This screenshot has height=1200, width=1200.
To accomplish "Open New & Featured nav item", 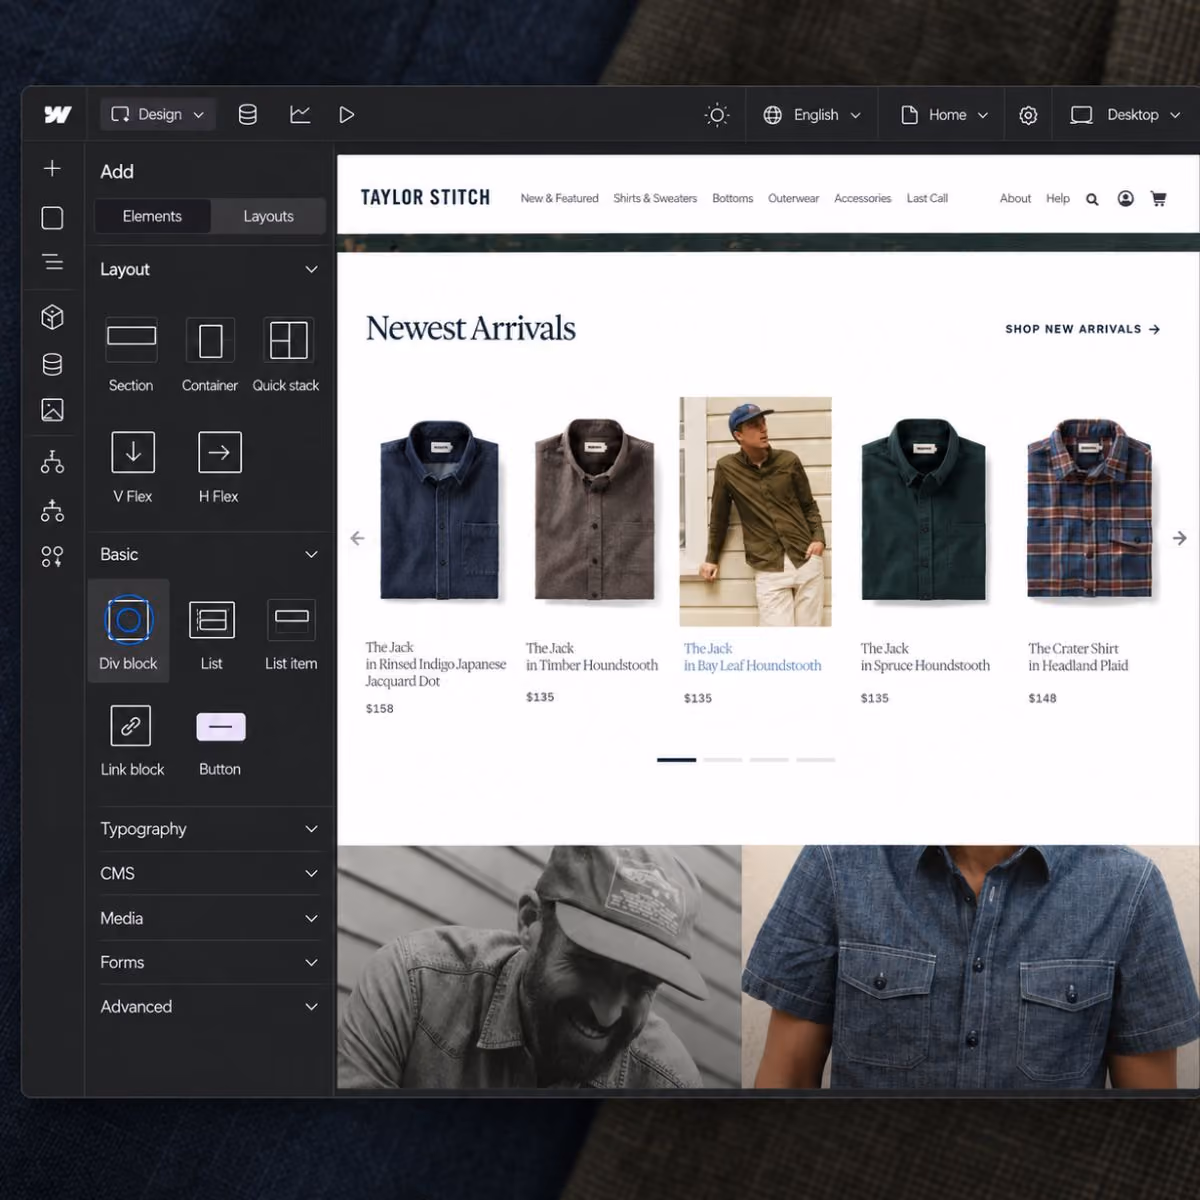I will coord(559,198).
